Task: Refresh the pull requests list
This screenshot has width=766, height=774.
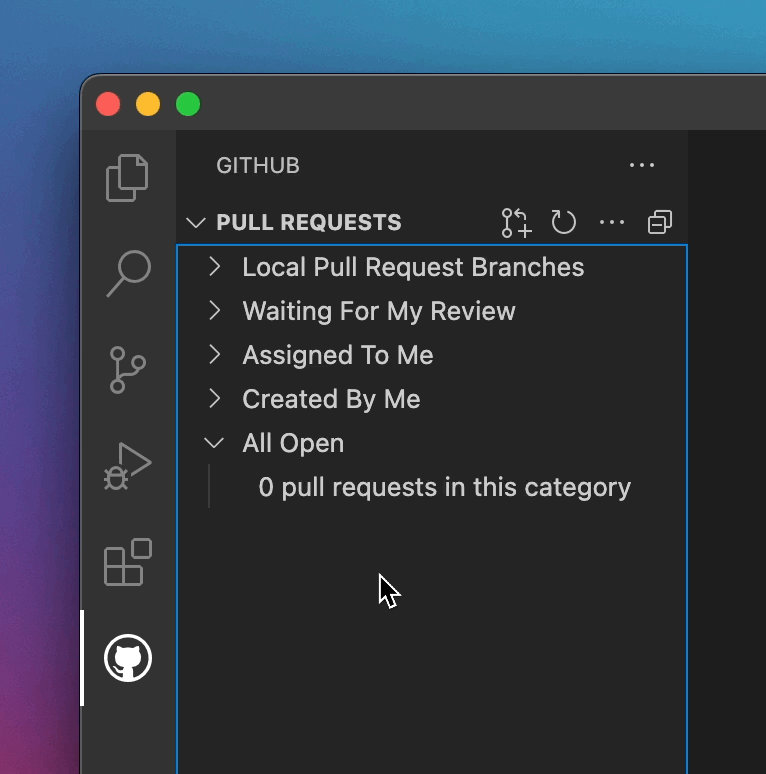Action: pyautogui.click(x=563, y=222)
